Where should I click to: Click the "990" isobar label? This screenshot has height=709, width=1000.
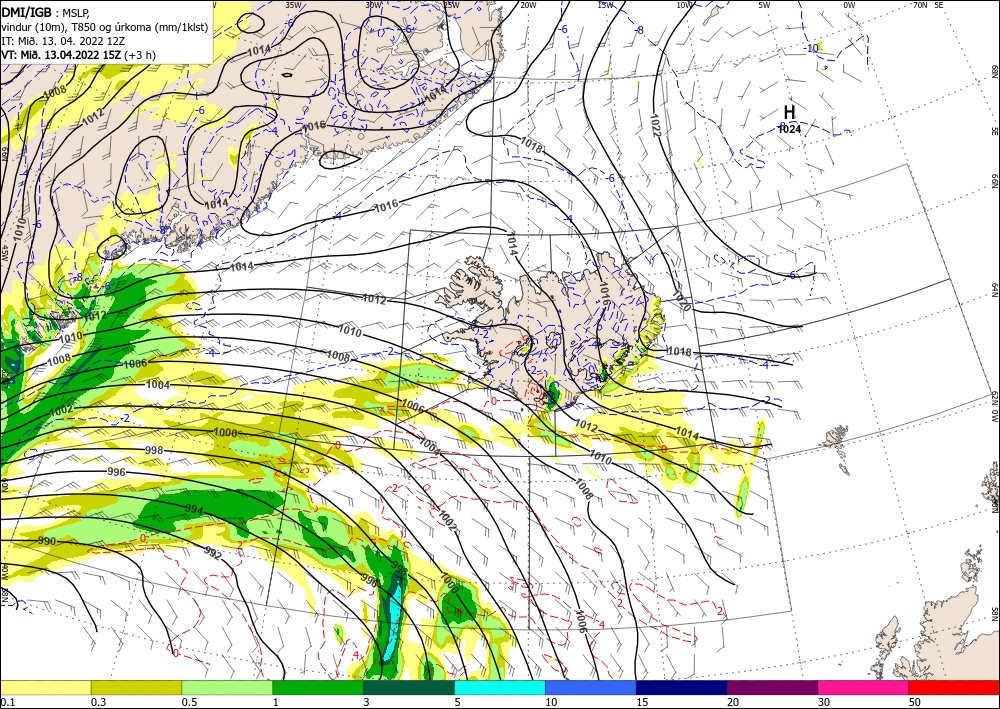[x=47, y=541]
